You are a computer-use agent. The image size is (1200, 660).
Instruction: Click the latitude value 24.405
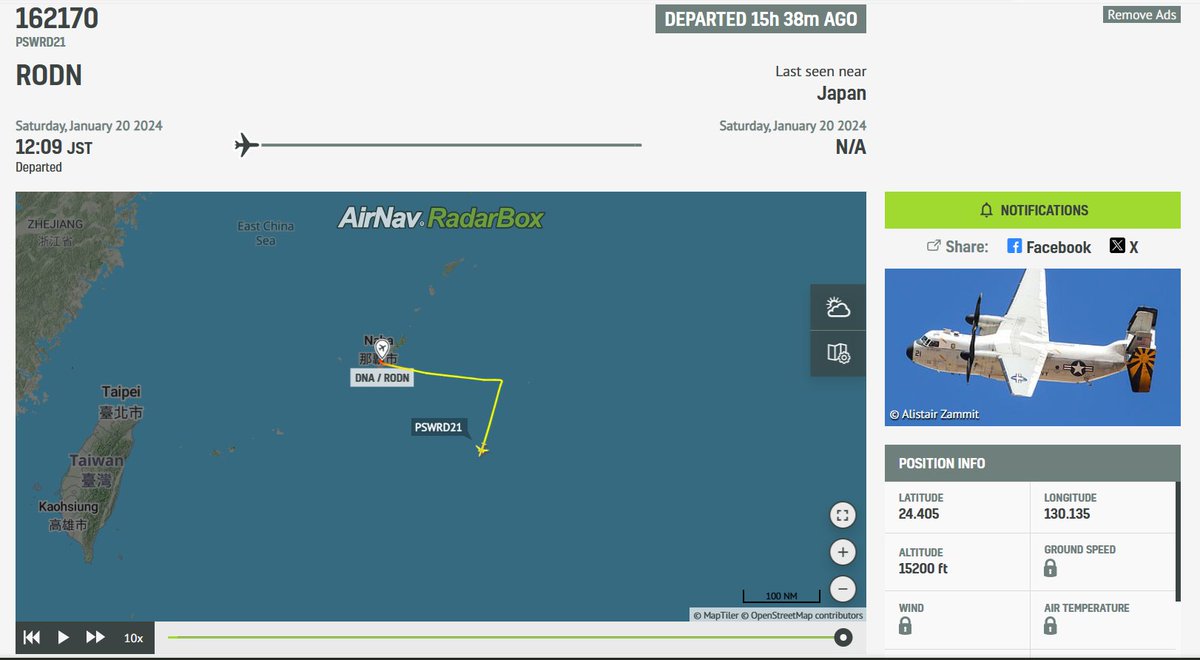(x=919, y=514)
